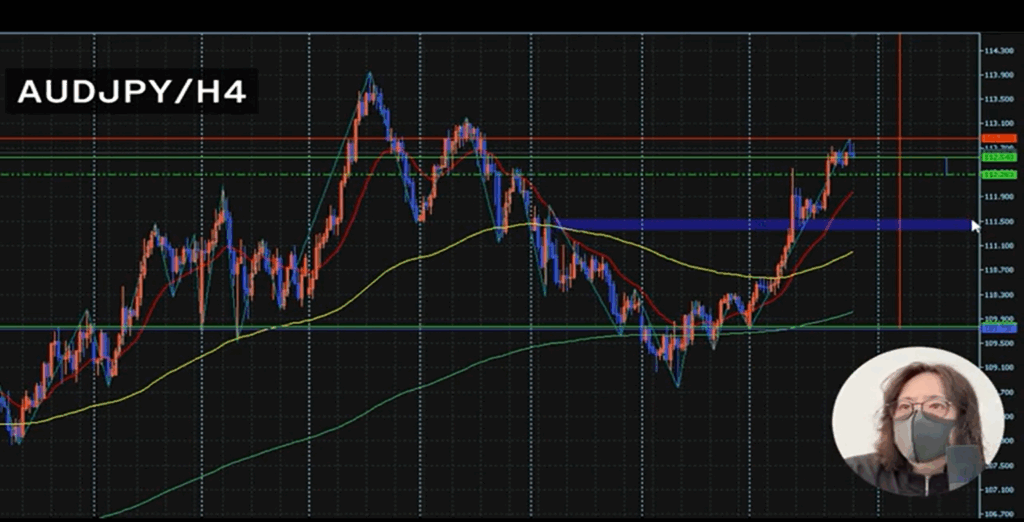Click the orange price tag on price axis

[x=999, y=138]
